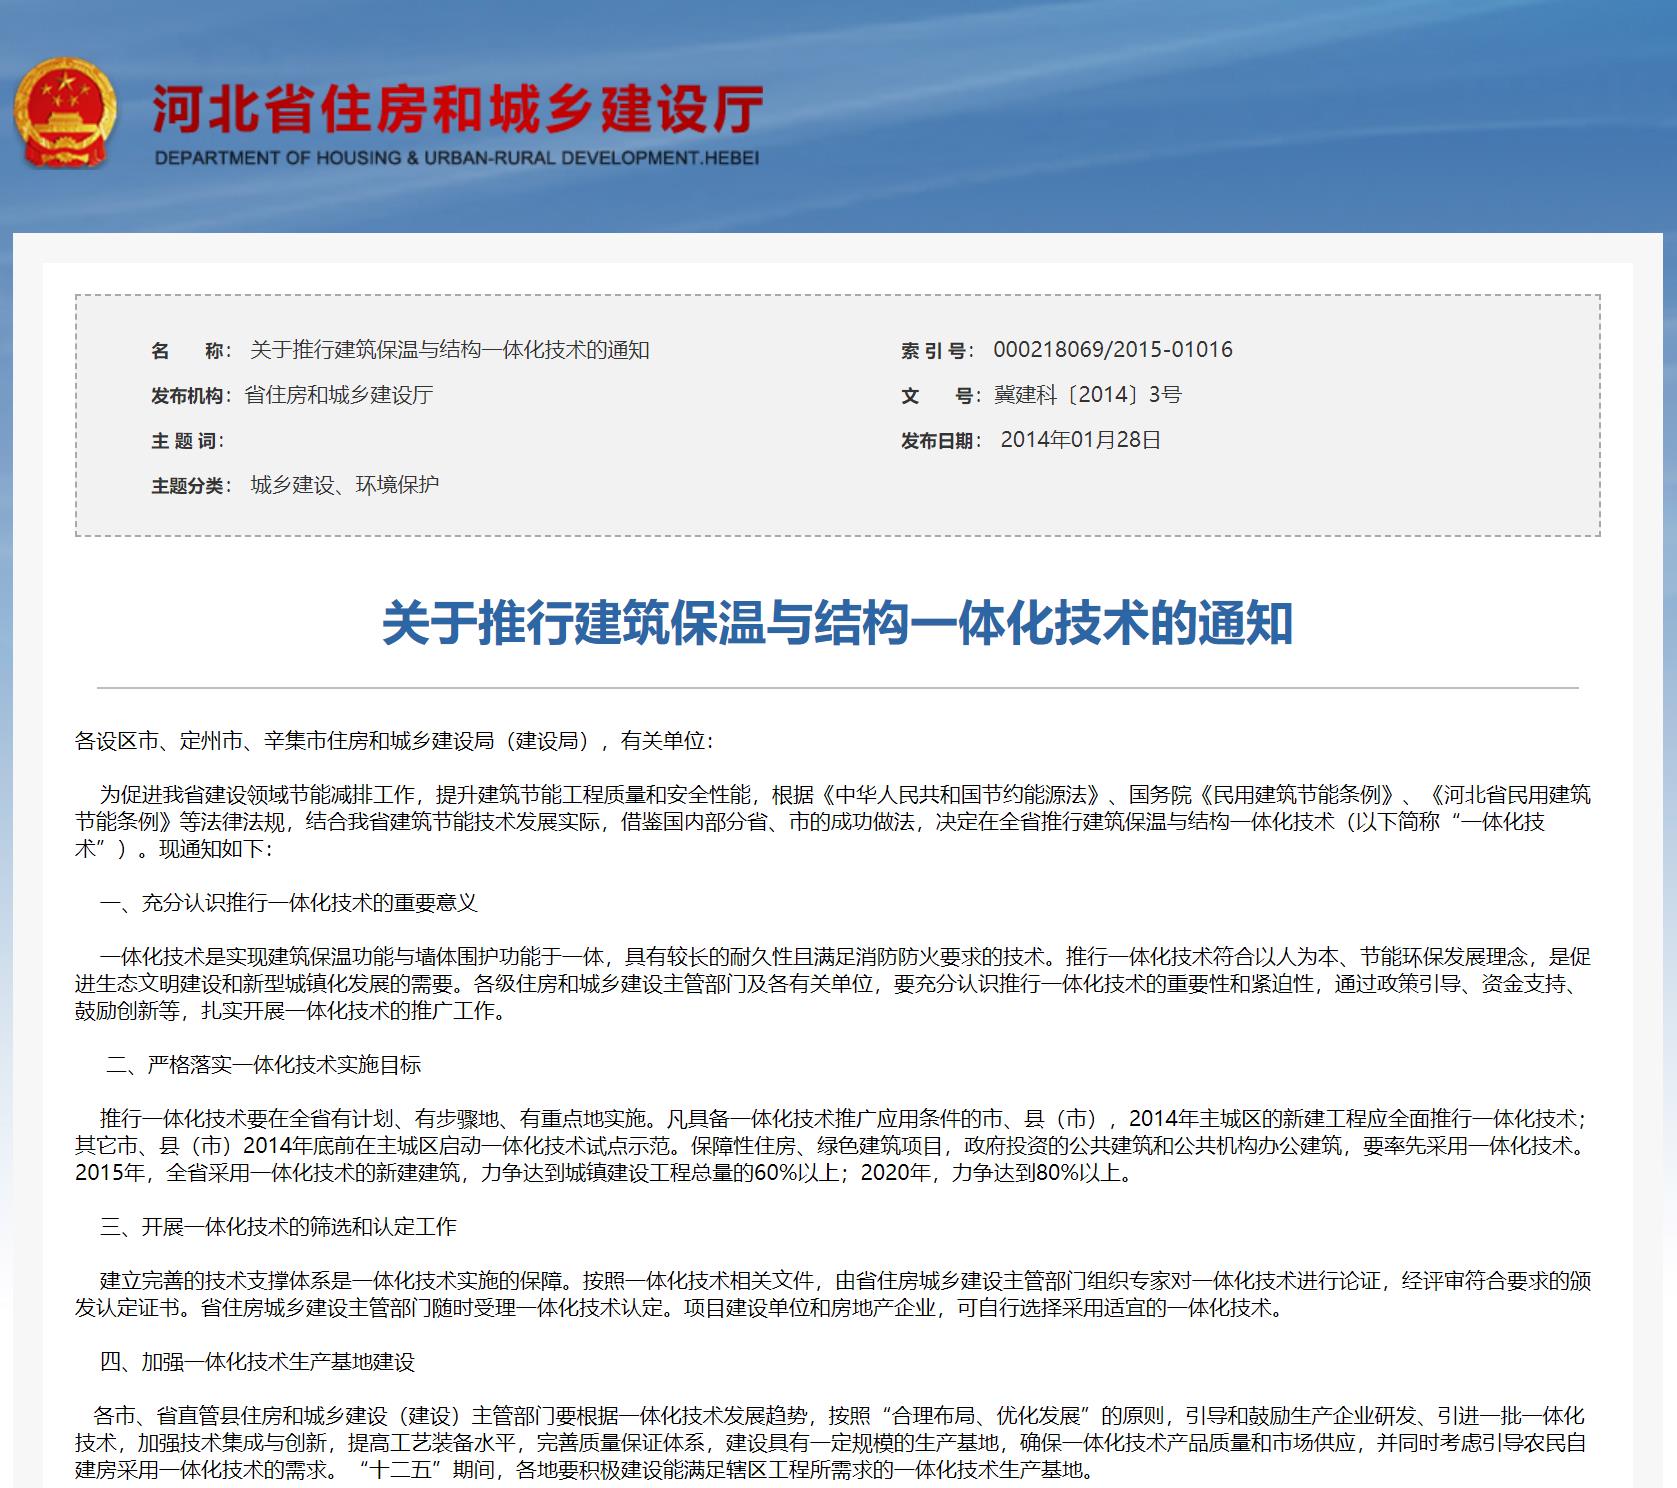Click section heading 四、加强一体化技术生产基地建设
This screenshot has width=1677, height=1488.
pos(257,1362)
